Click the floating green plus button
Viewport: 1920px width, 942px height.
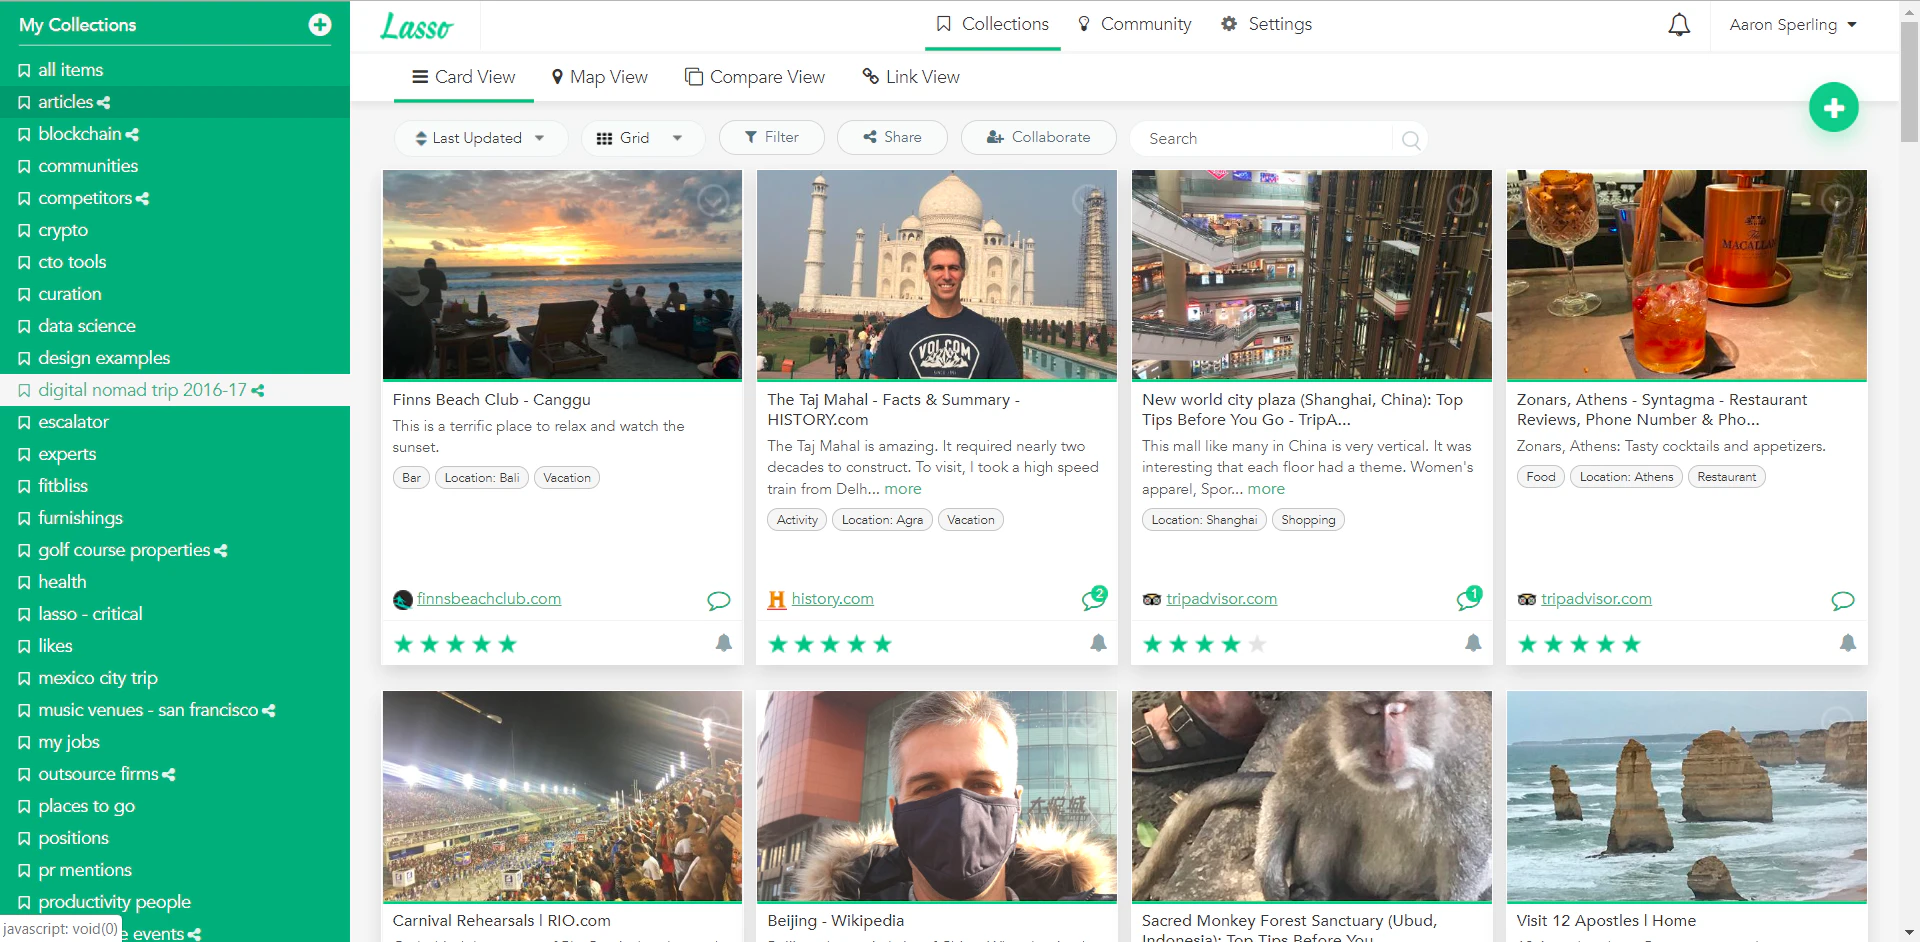pyautogui.click(x=1834, y=107)
